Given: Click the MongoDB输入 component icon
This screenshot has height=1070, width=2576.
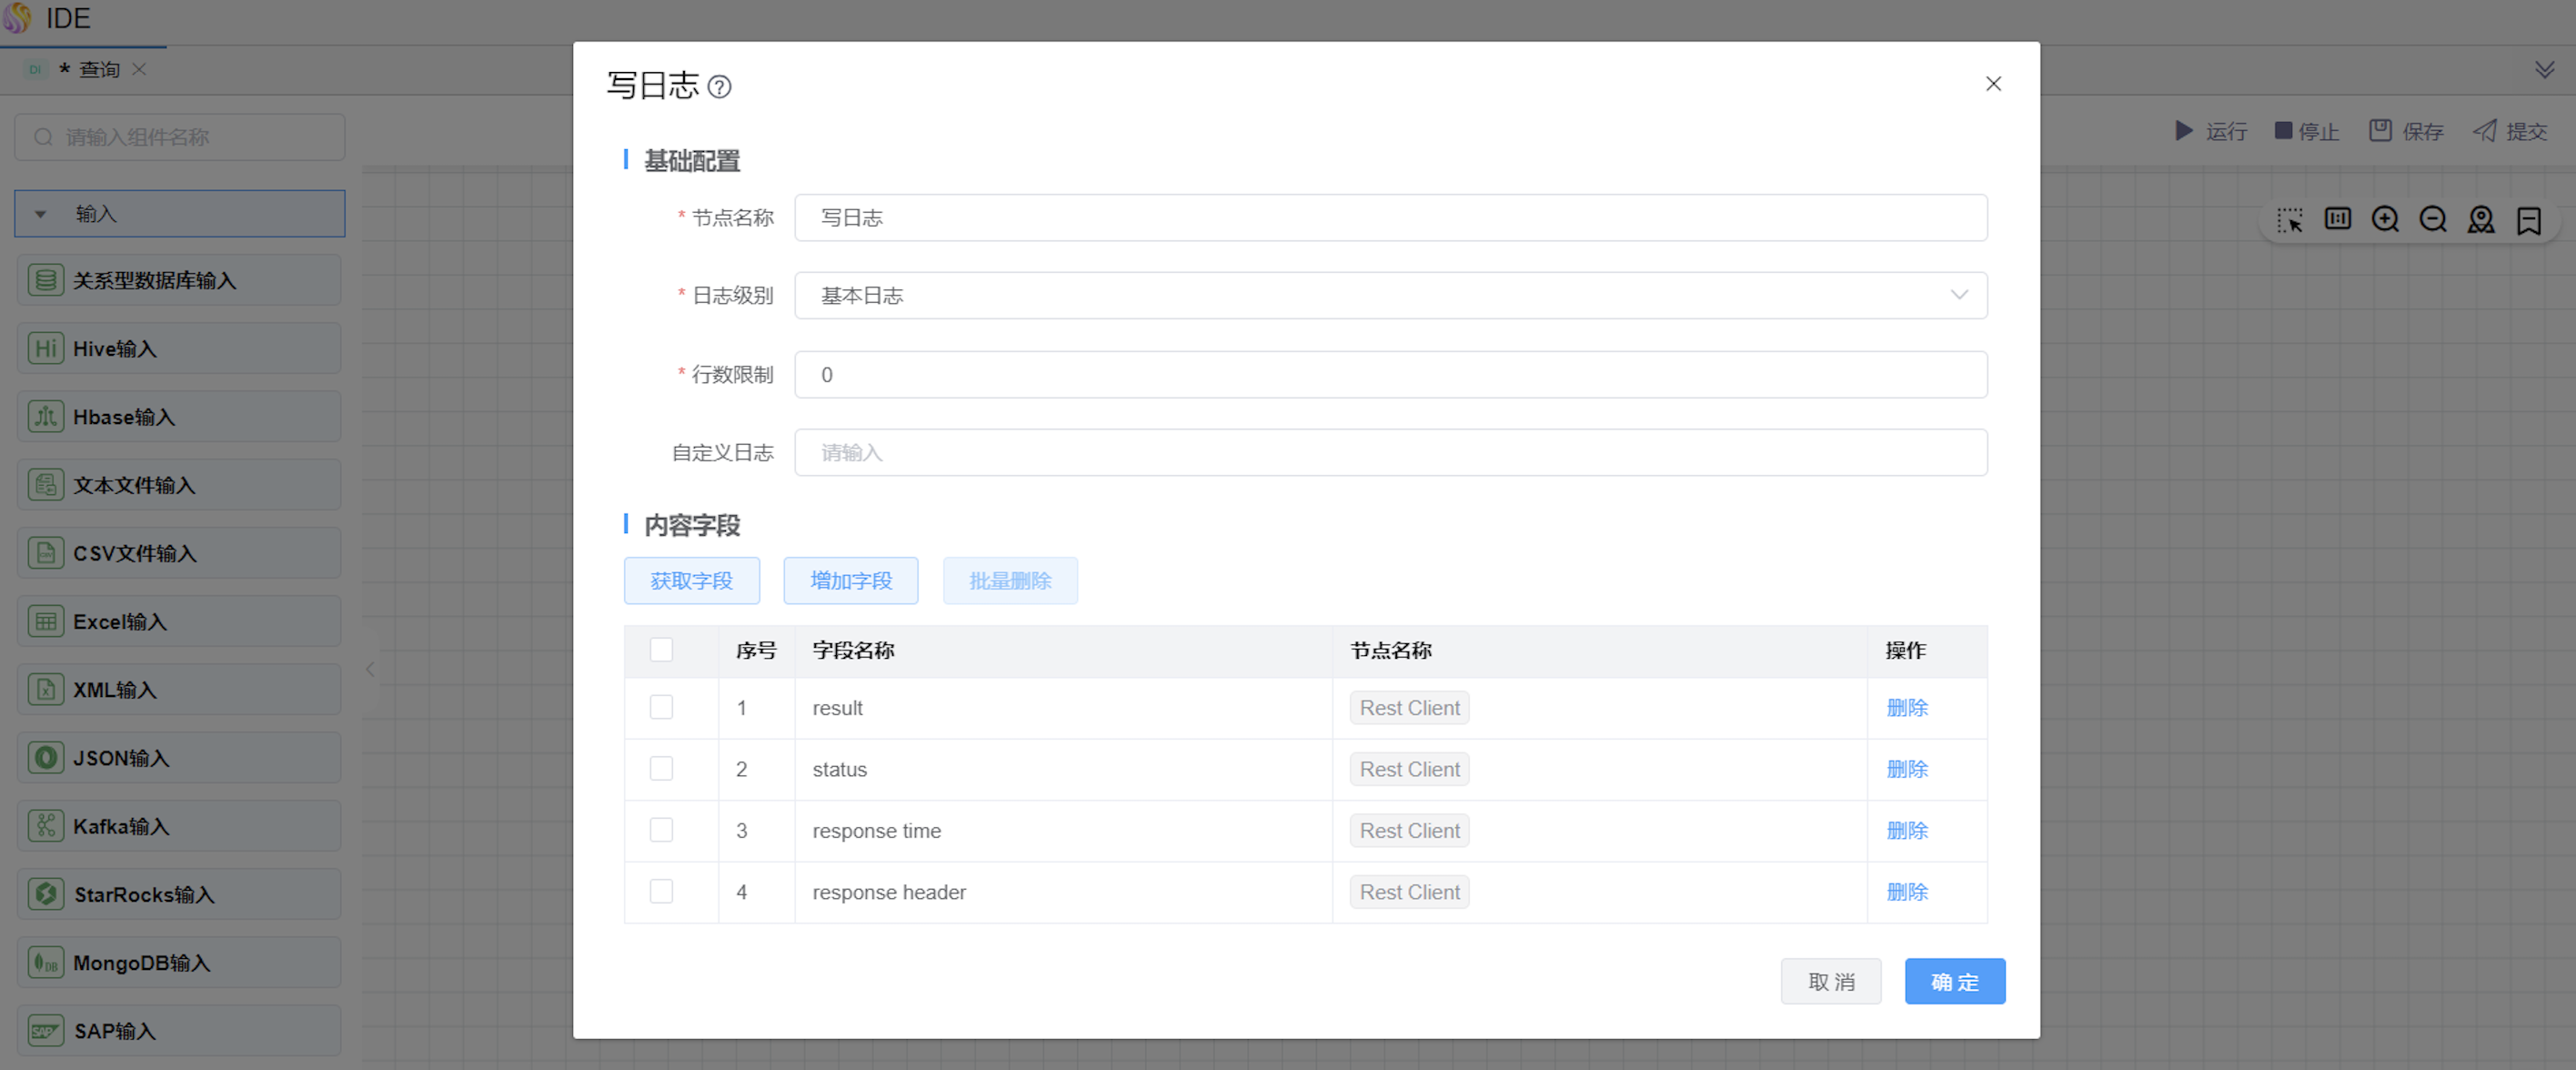Looking at the screenshot, I should click(45, 962).
